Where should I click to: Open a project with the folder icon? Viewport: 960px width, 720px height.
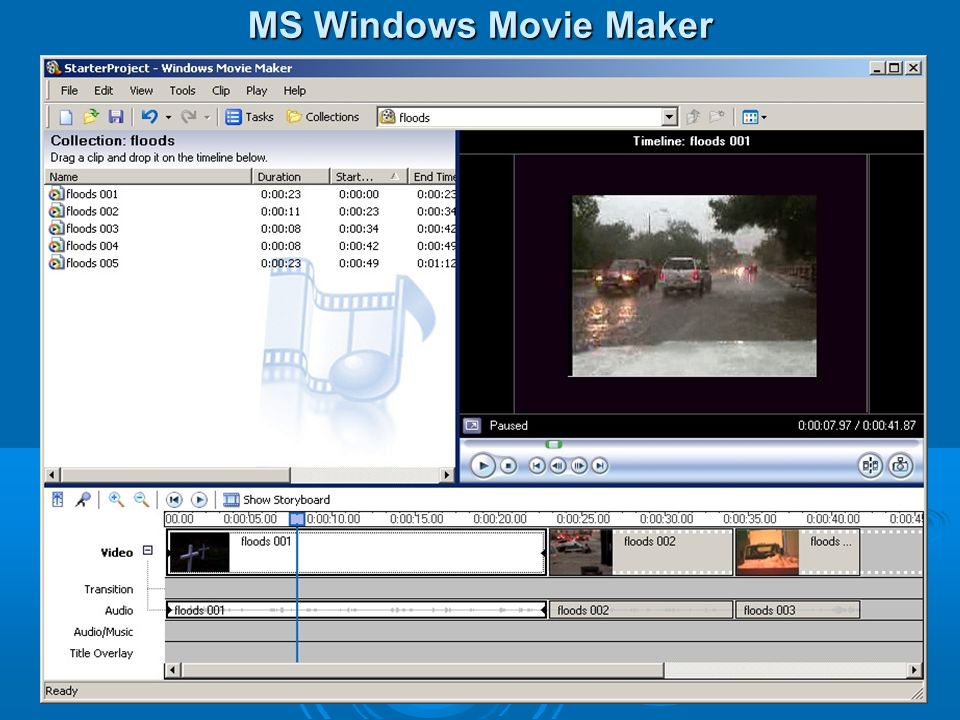tap(91, 116)
